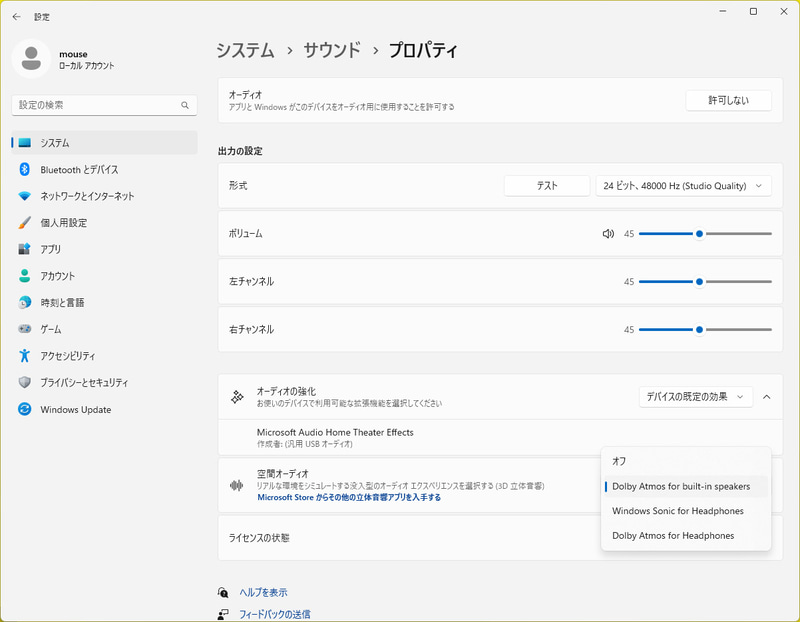Screen dimensions: 800x622
Task: Open the 24 ビット audio format dropdown
Action: [684, 184]
